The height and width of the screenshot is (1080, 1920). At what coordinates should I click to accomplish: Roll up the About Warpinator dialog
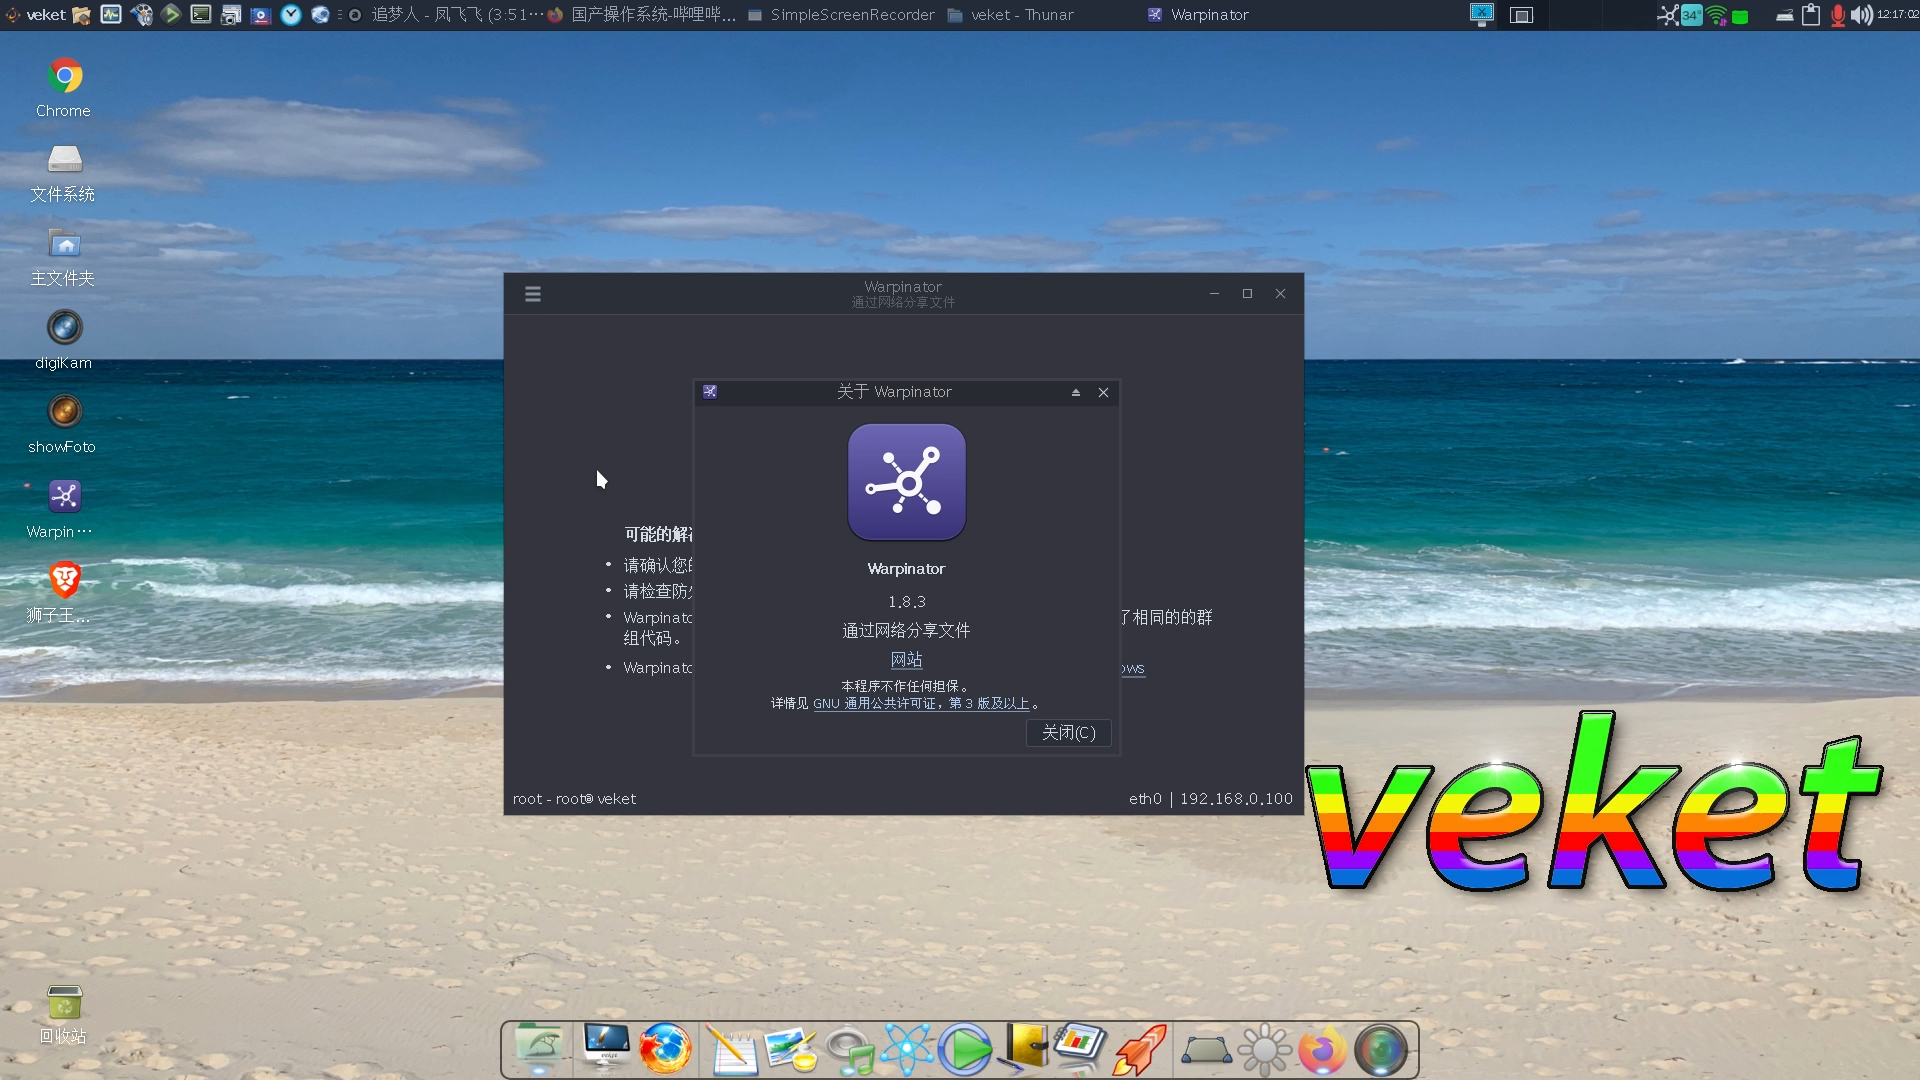pos(1076,392)
